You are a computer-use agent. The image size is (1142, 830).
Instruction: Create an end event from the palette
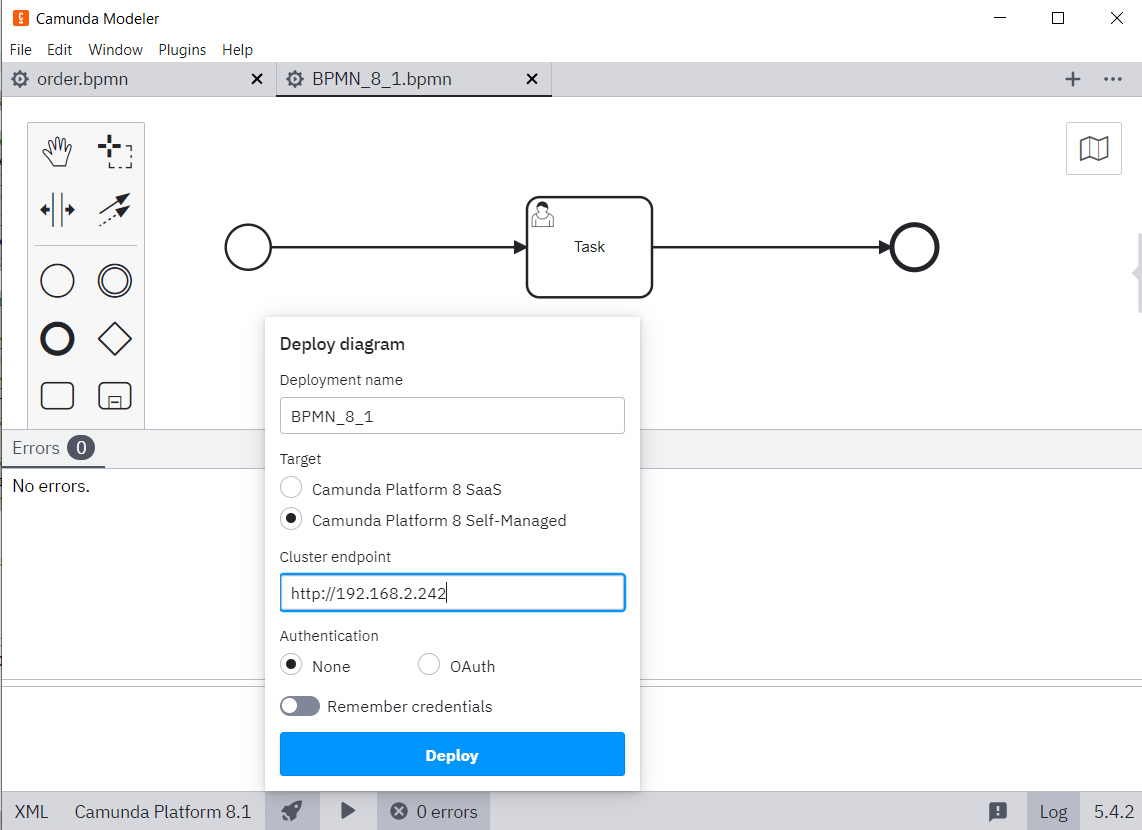pos(57,339)
